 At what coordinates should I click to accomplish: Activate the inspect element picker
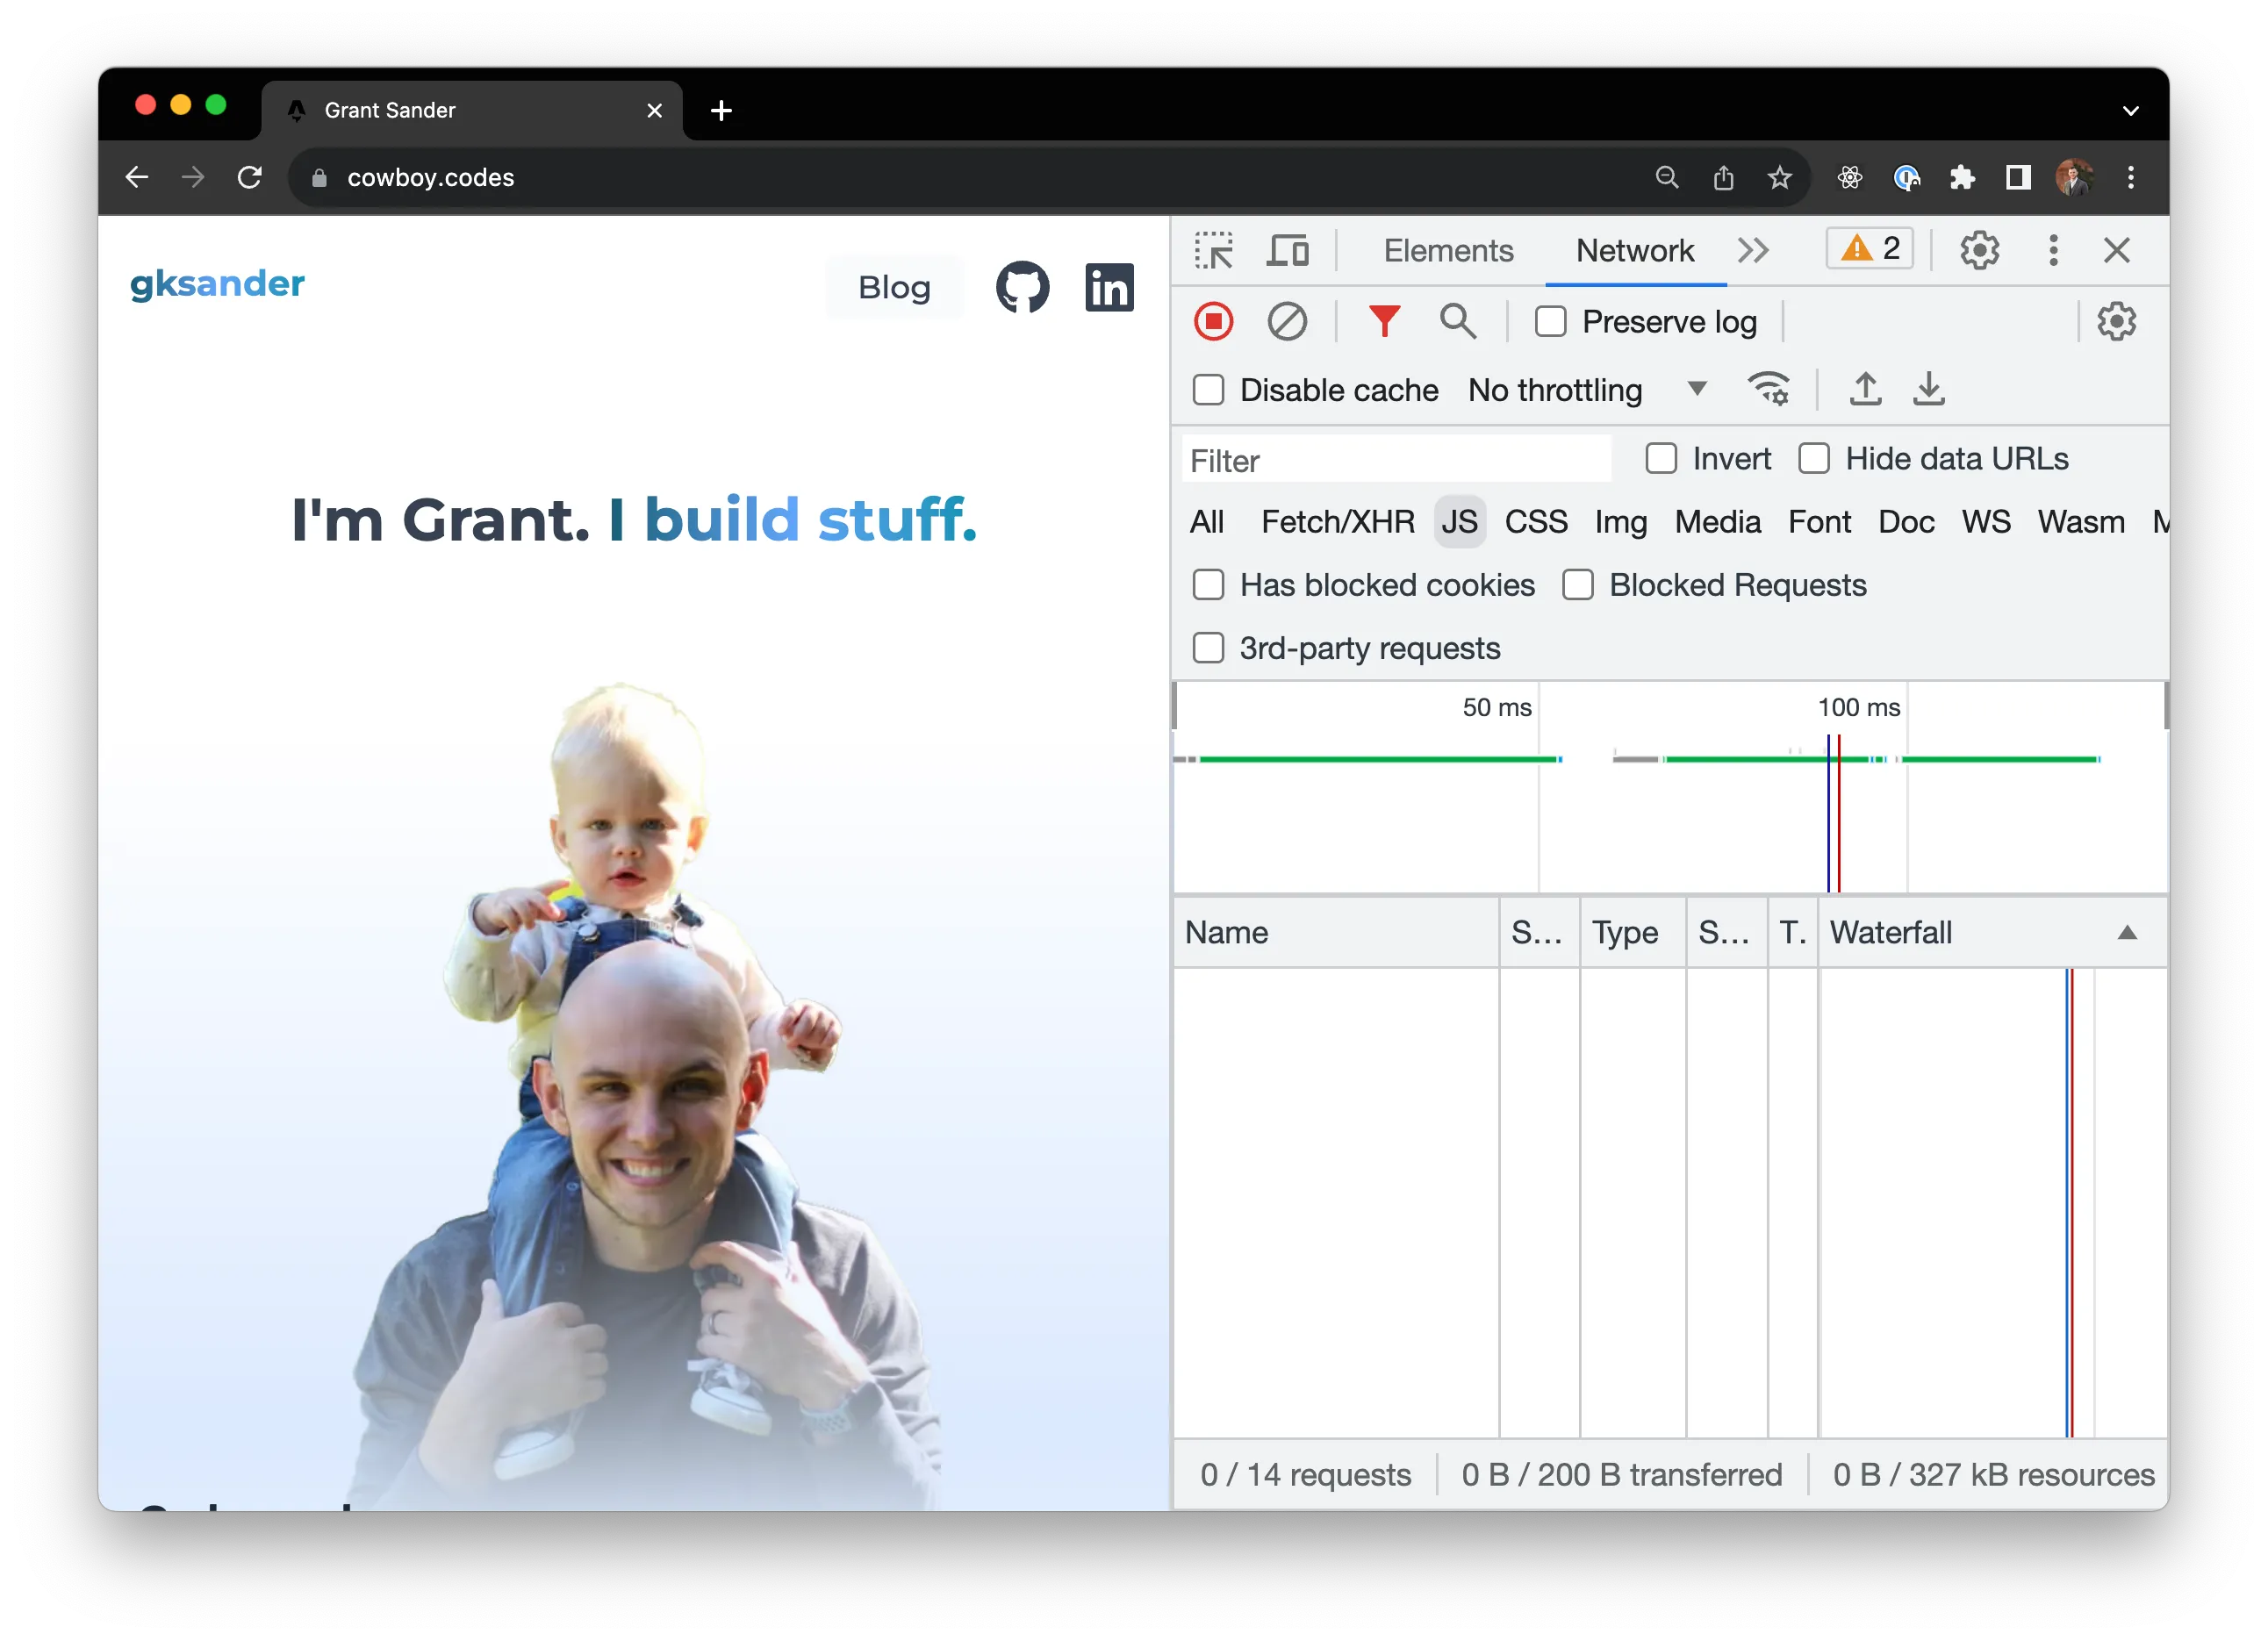tap(1214, 250)
